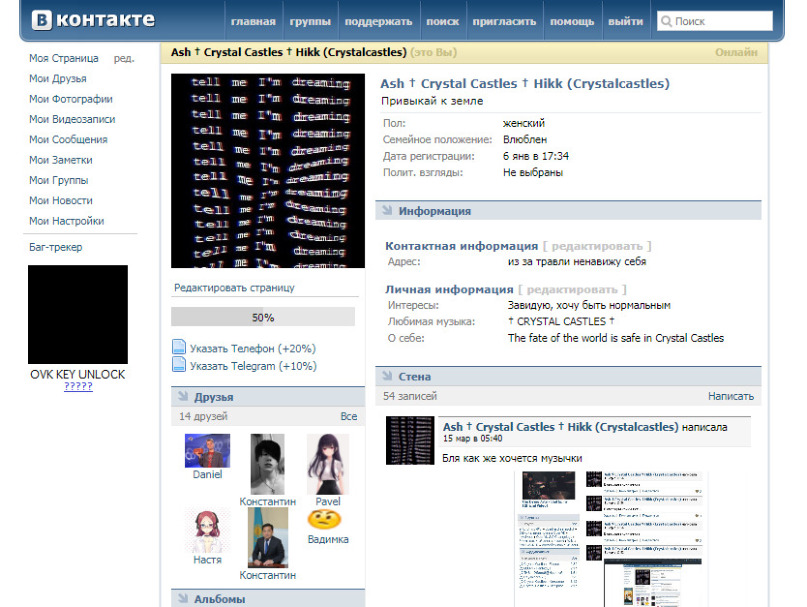Open the группы top menu item
807x607 pixels.
pyautogui.click(x=311, y=21)
